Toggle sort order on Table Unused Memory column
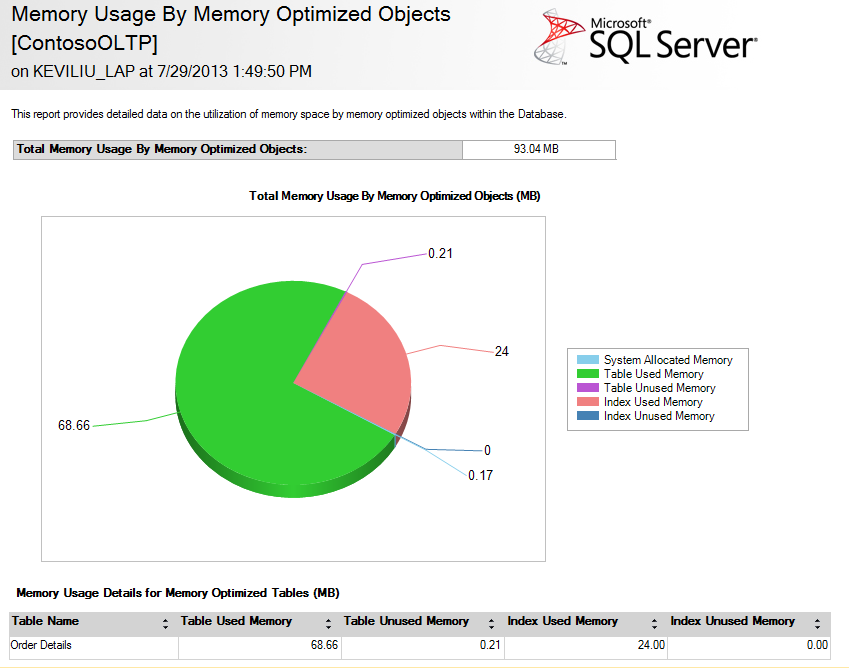 click(x=490, y=621)
